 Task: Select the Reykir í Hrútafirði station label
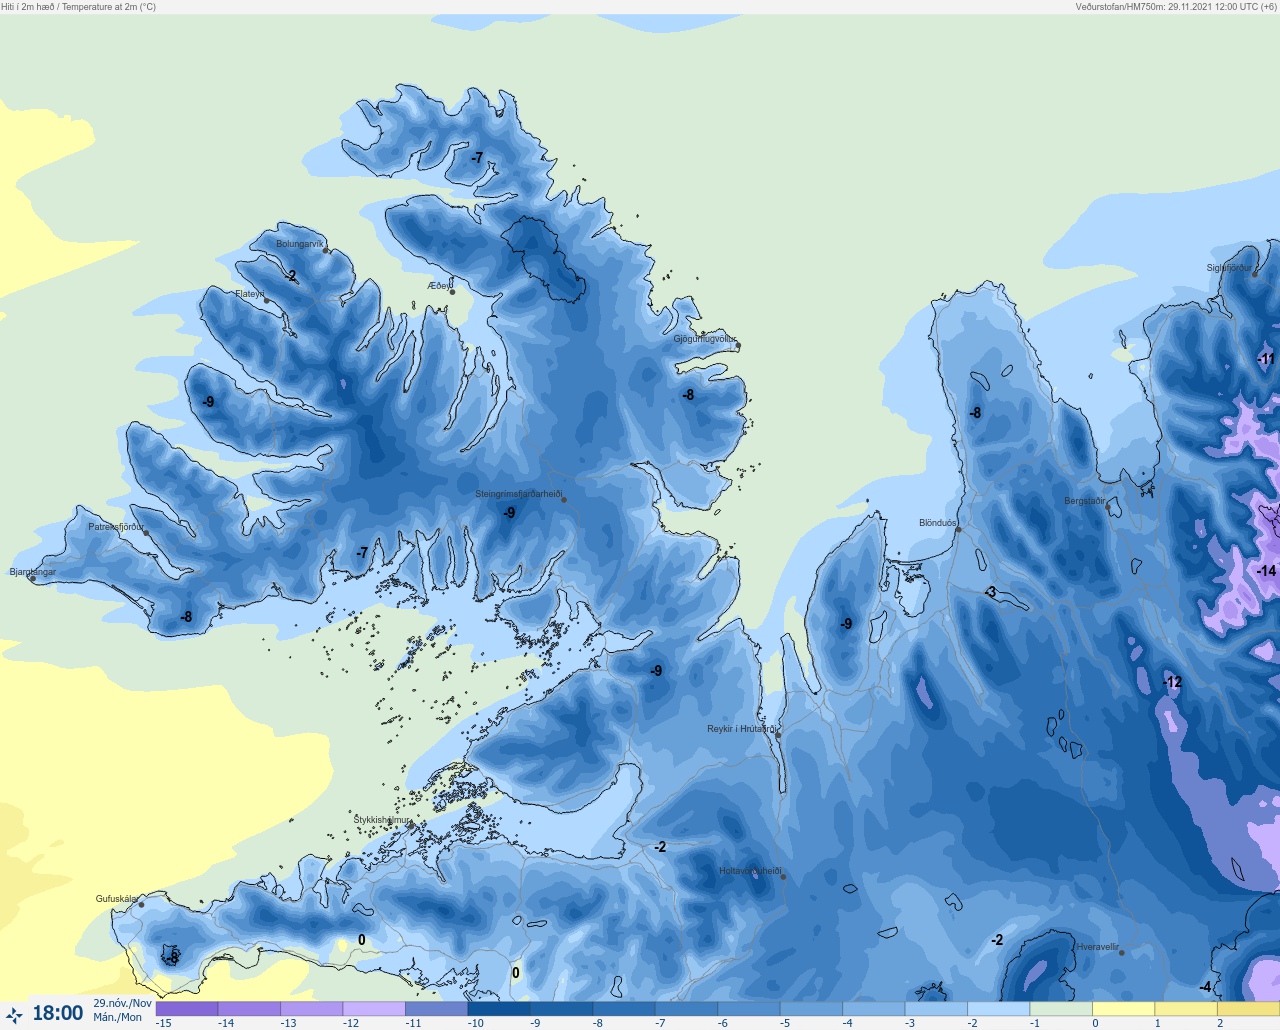[x=741, y=729]
